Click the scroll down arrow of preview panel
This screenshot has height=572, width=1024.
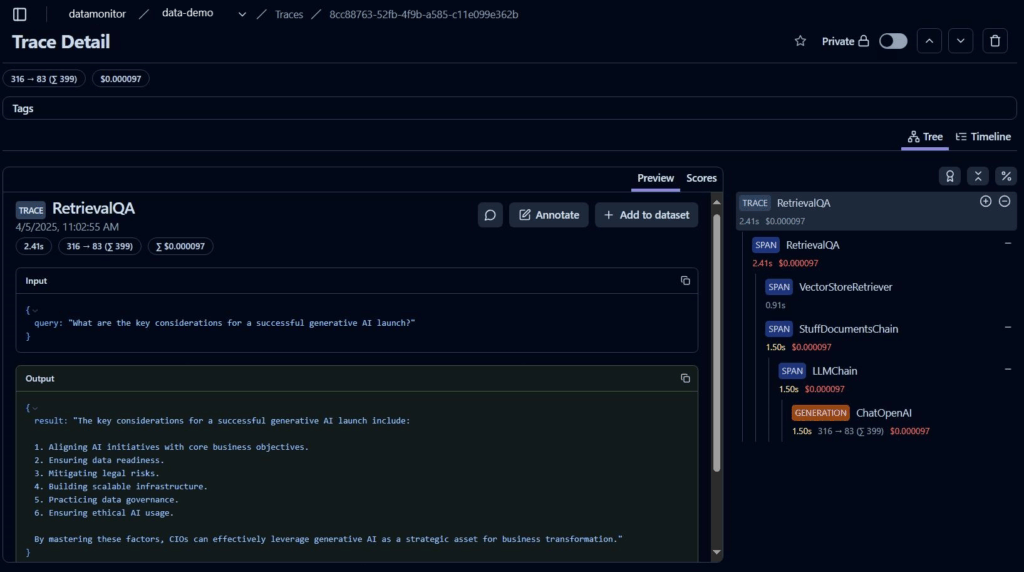coord(716,552)
